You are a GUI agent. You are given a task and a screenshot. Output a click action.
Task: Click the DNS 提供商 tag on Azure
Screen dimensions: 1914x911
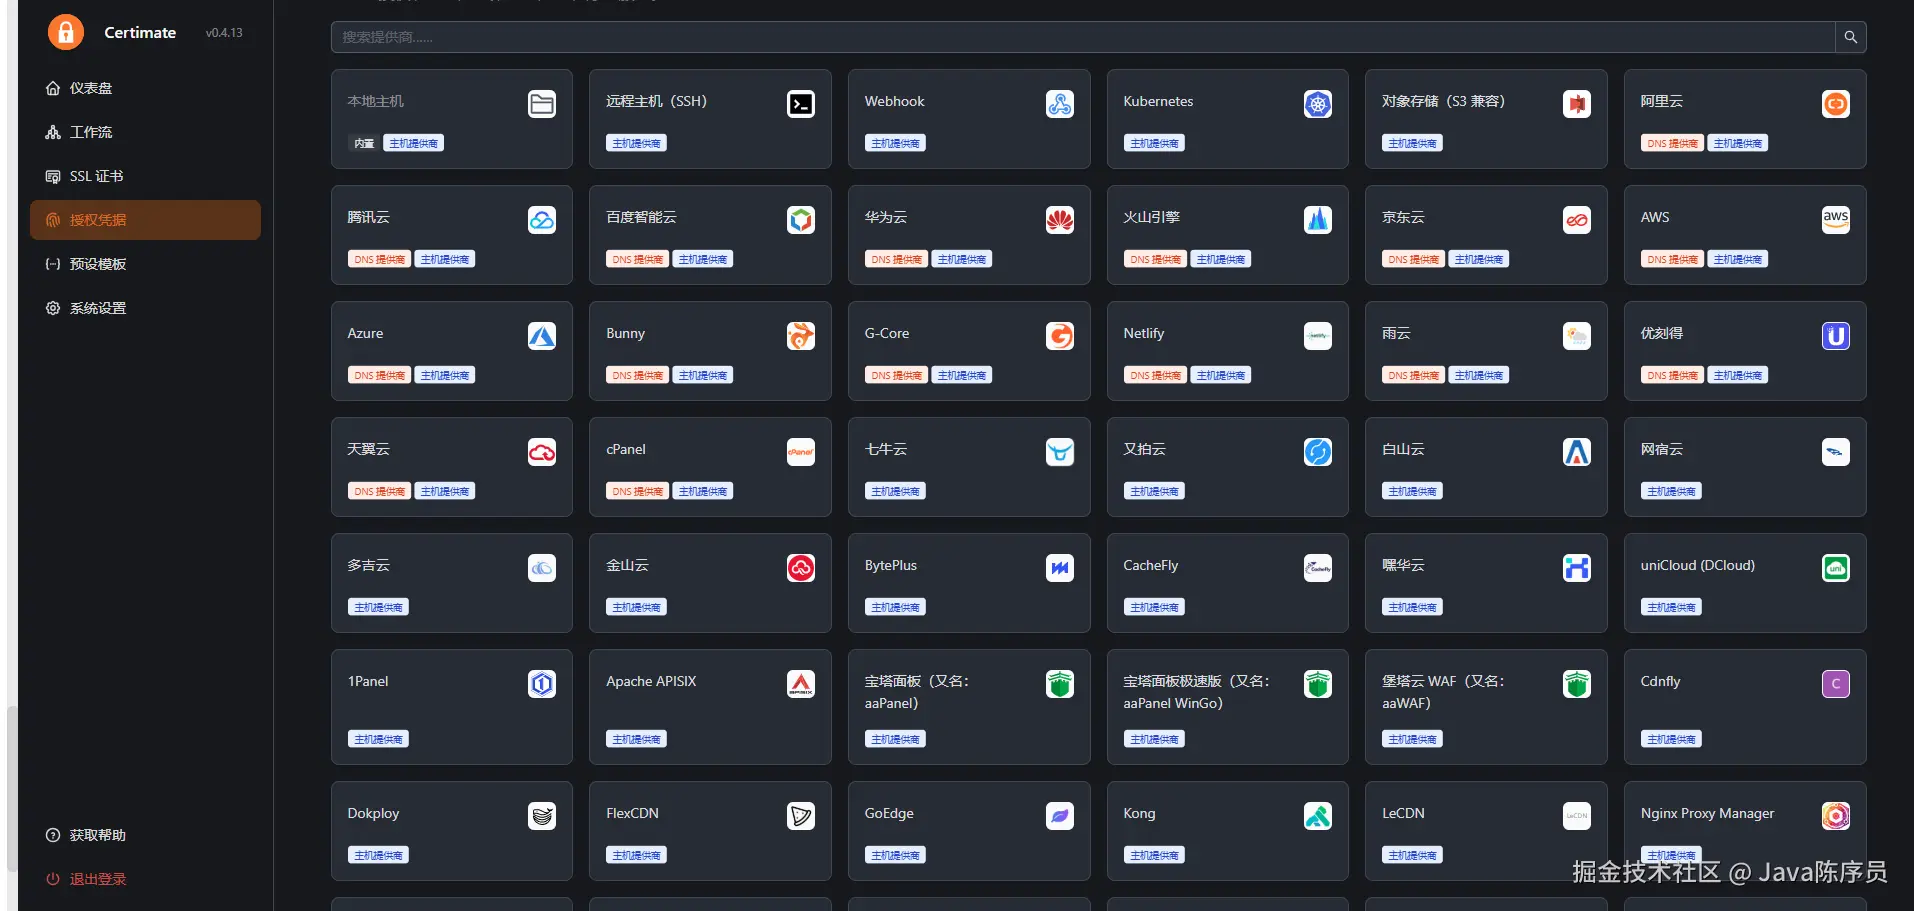tap(379, 375)
